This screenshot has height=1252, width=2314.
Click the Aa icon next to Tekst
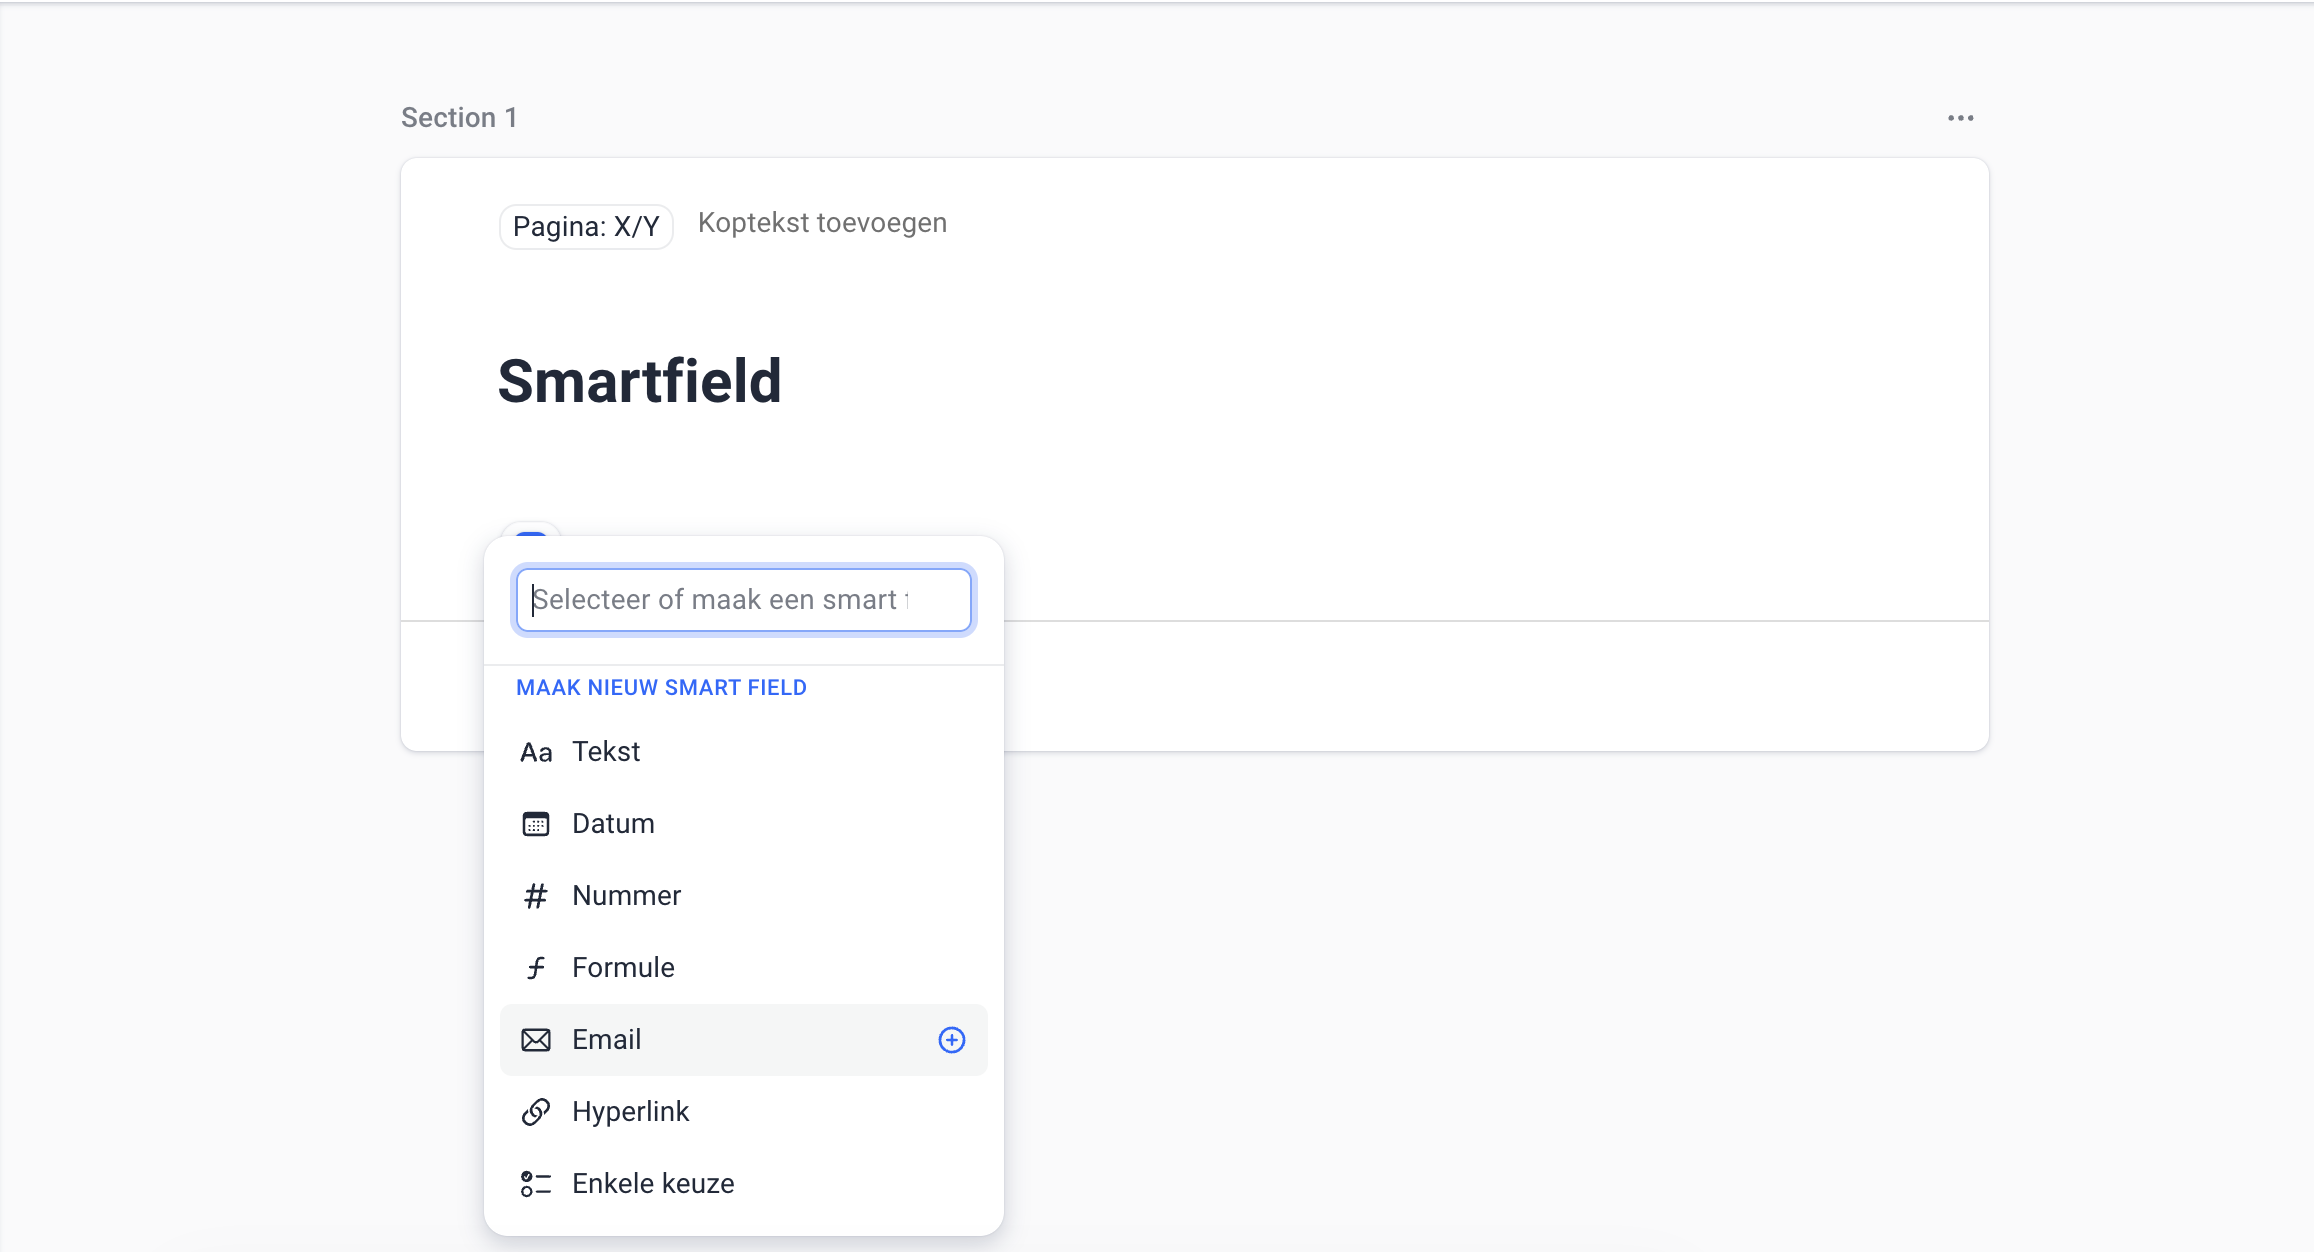click(536, 752)
